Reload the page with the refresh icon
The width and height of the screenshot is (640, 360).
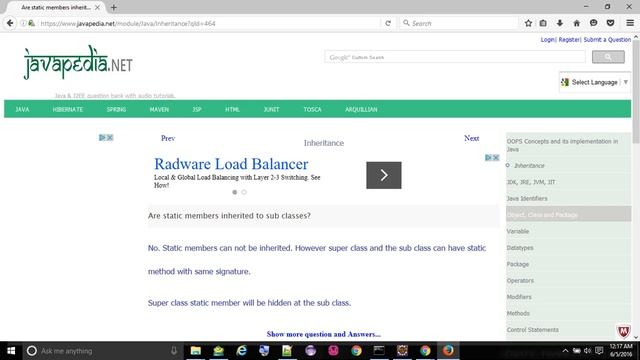pyautogui.click(x=388, y=23)
